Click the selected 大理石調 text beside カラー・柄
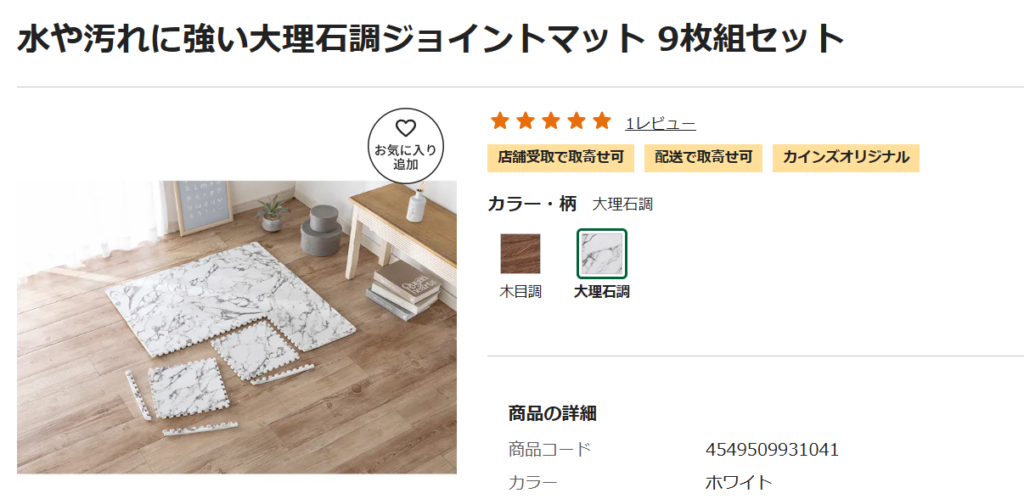 coord(622,204)
